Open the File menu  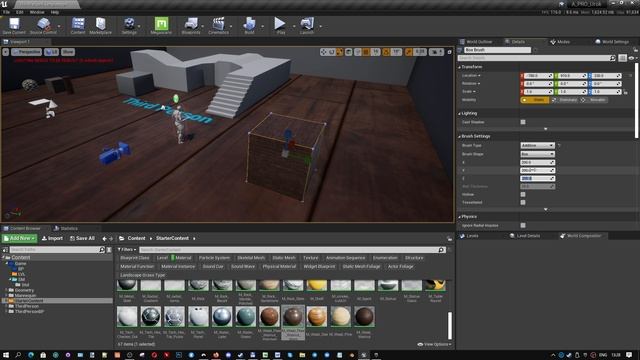coord(7,12)
